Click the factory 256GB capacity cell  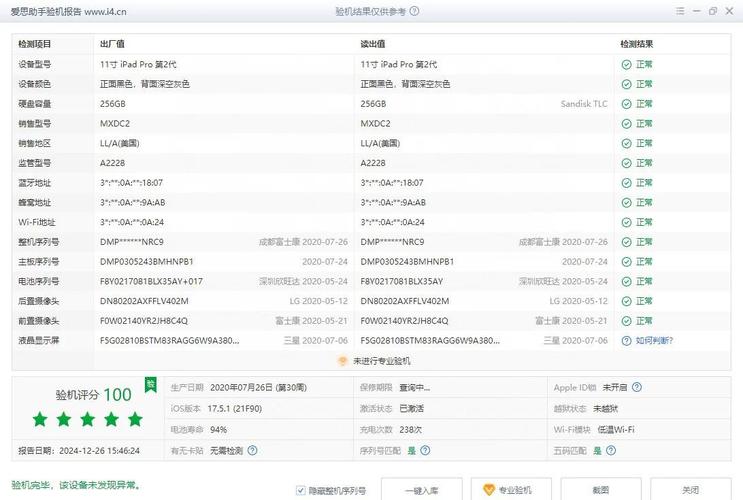[113, 104]
